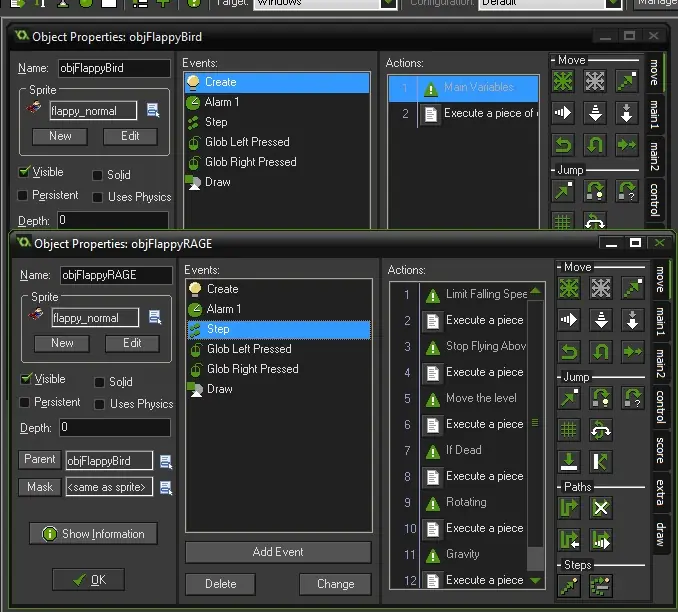Screen dimensions: 678x612
Task: Select Draw event in objFlappyRAGE events list
Action: tap(278, 389)
